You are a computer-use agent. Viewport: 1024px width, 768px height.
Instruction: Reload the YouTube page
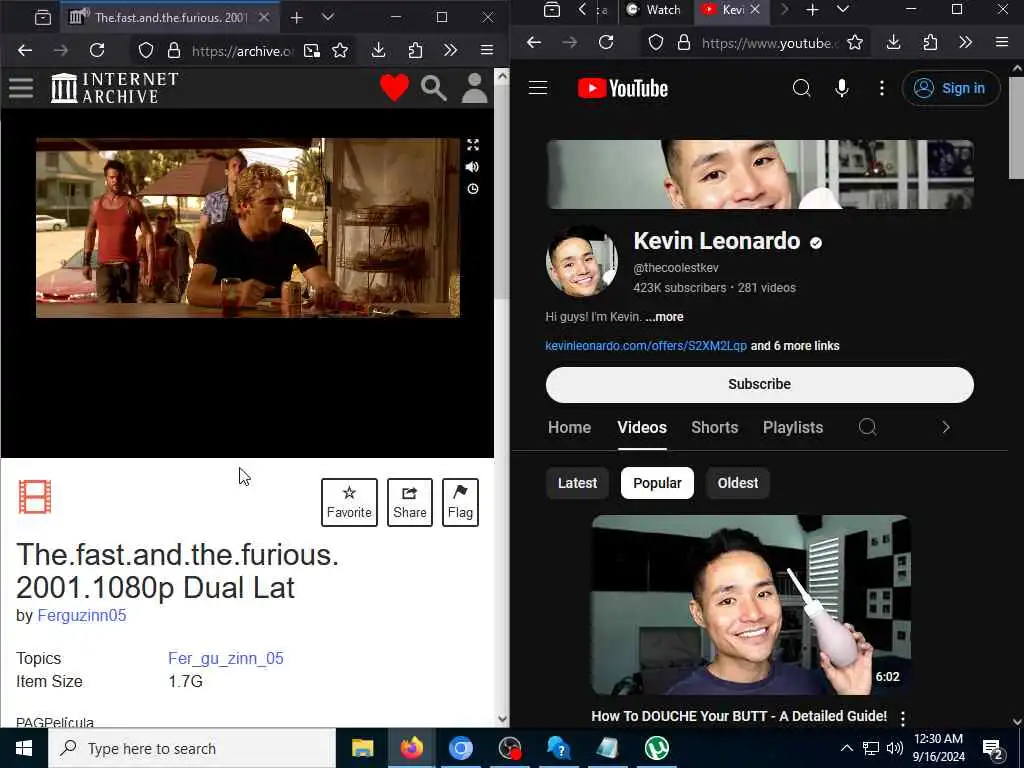606,42
